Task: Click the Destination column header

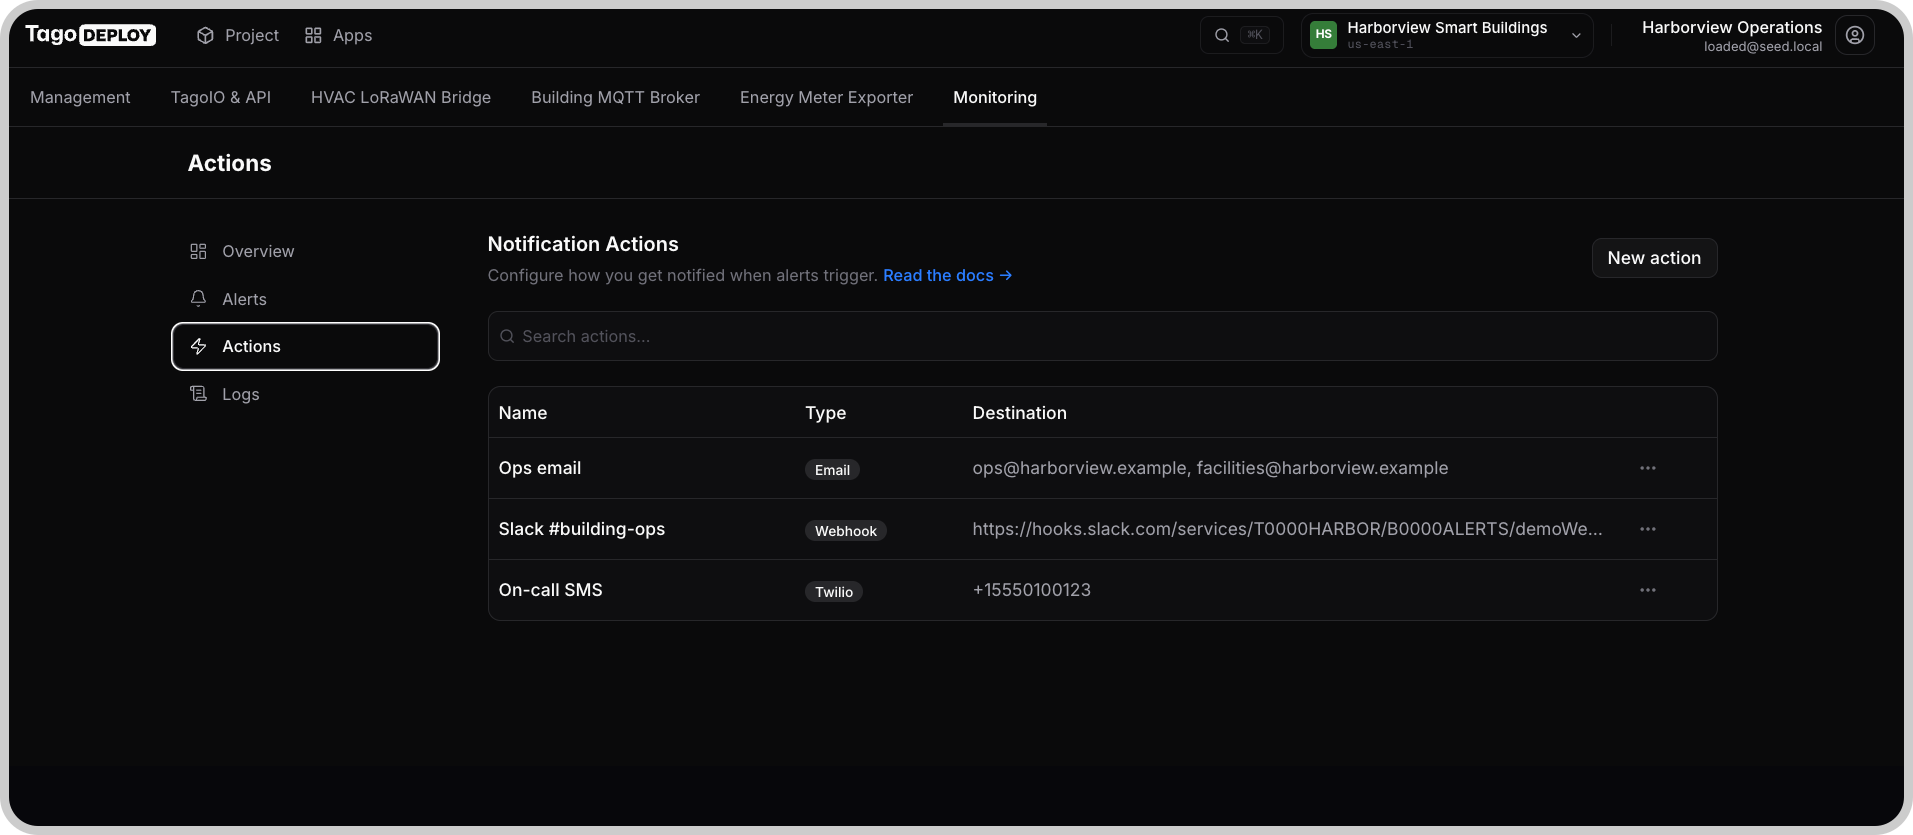Action: (1019, 413)
